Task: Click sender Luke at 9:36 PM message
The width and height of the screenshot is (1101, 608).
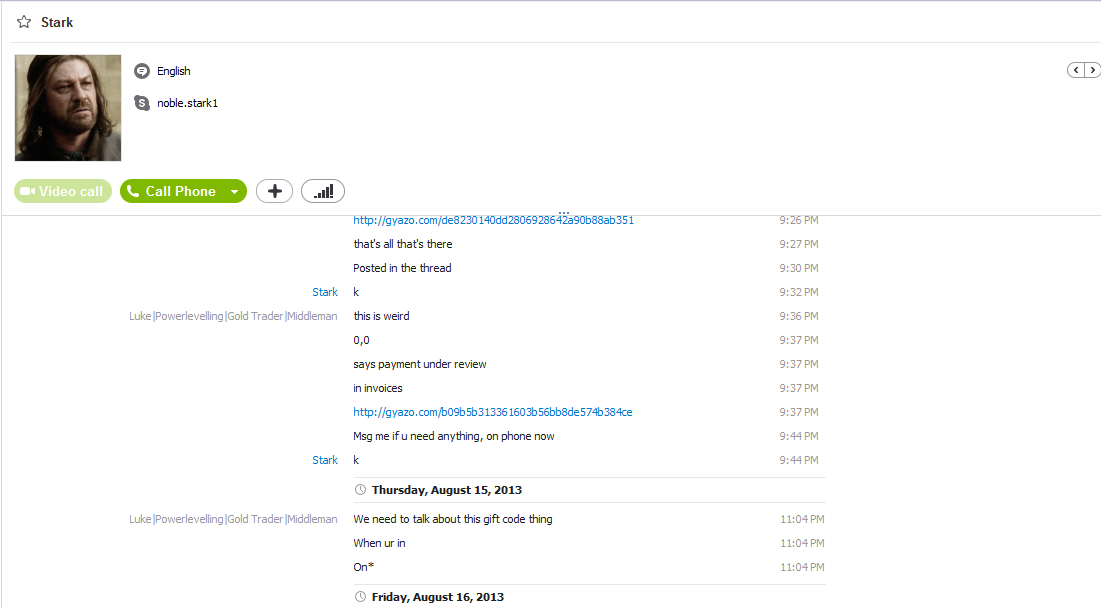Action: 233,316
